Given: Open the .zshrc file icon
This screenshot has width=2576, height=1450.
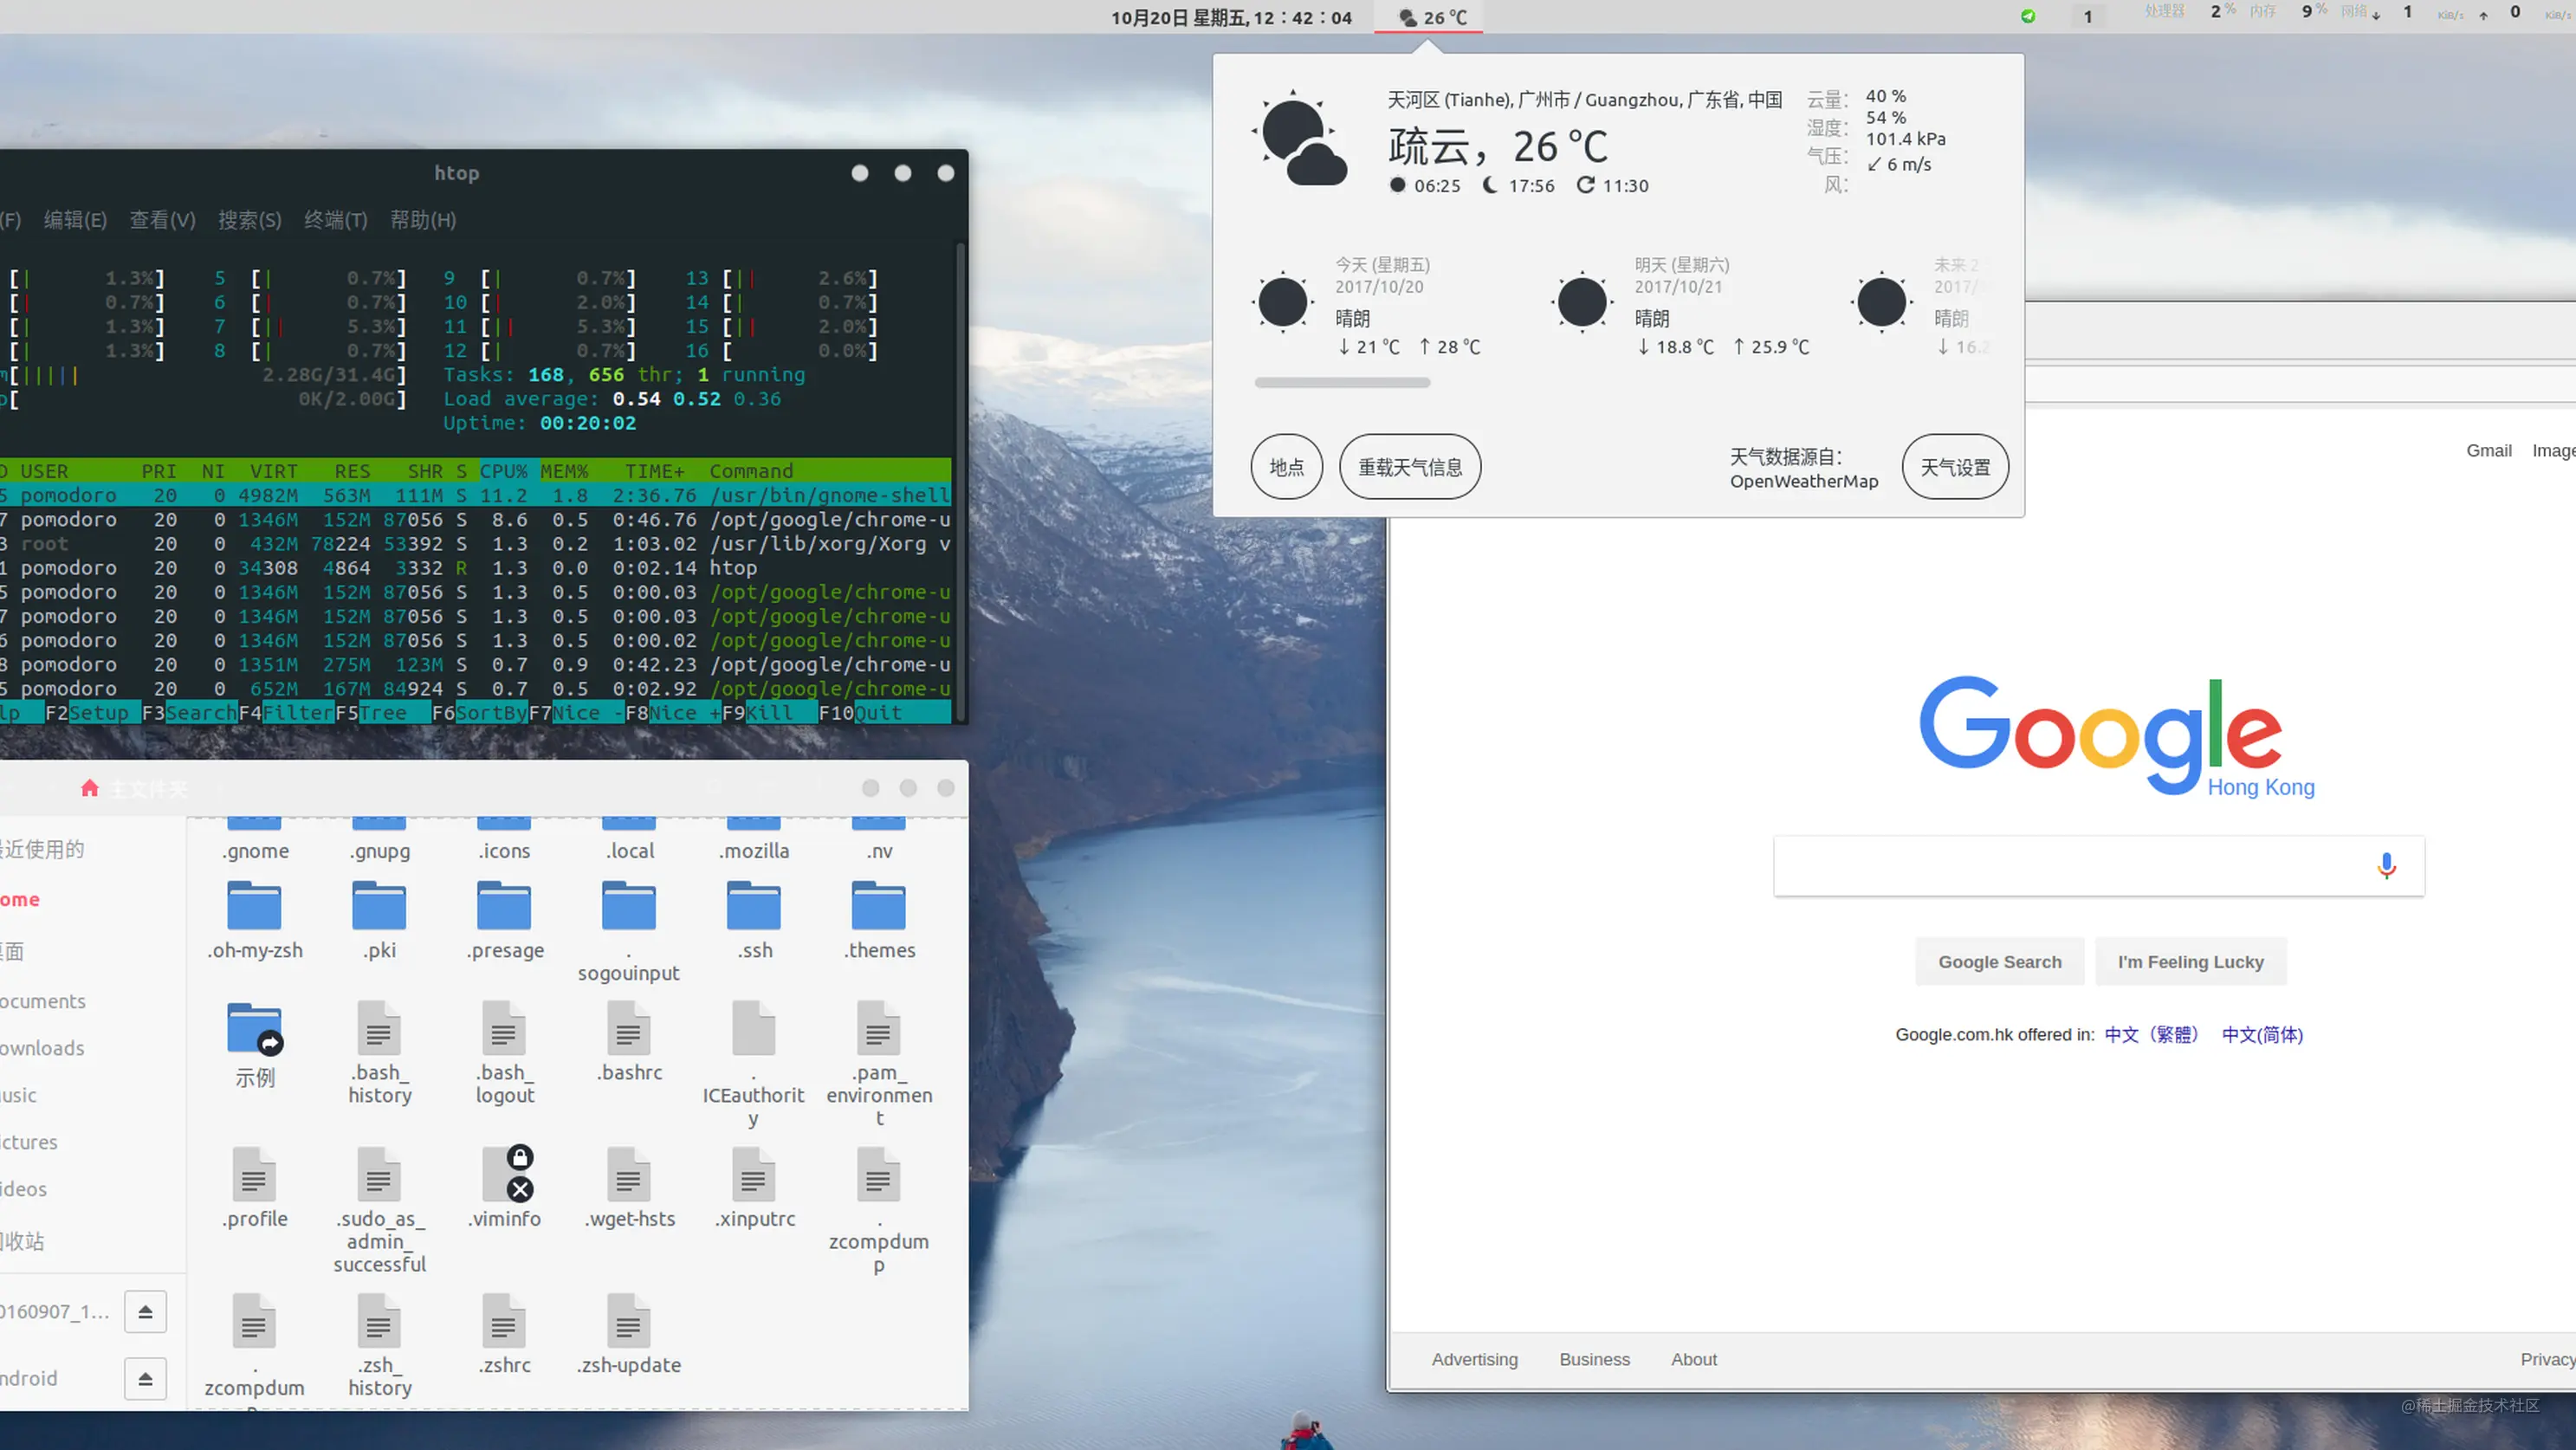Looking at the screenshot, I should [503, 1321].
